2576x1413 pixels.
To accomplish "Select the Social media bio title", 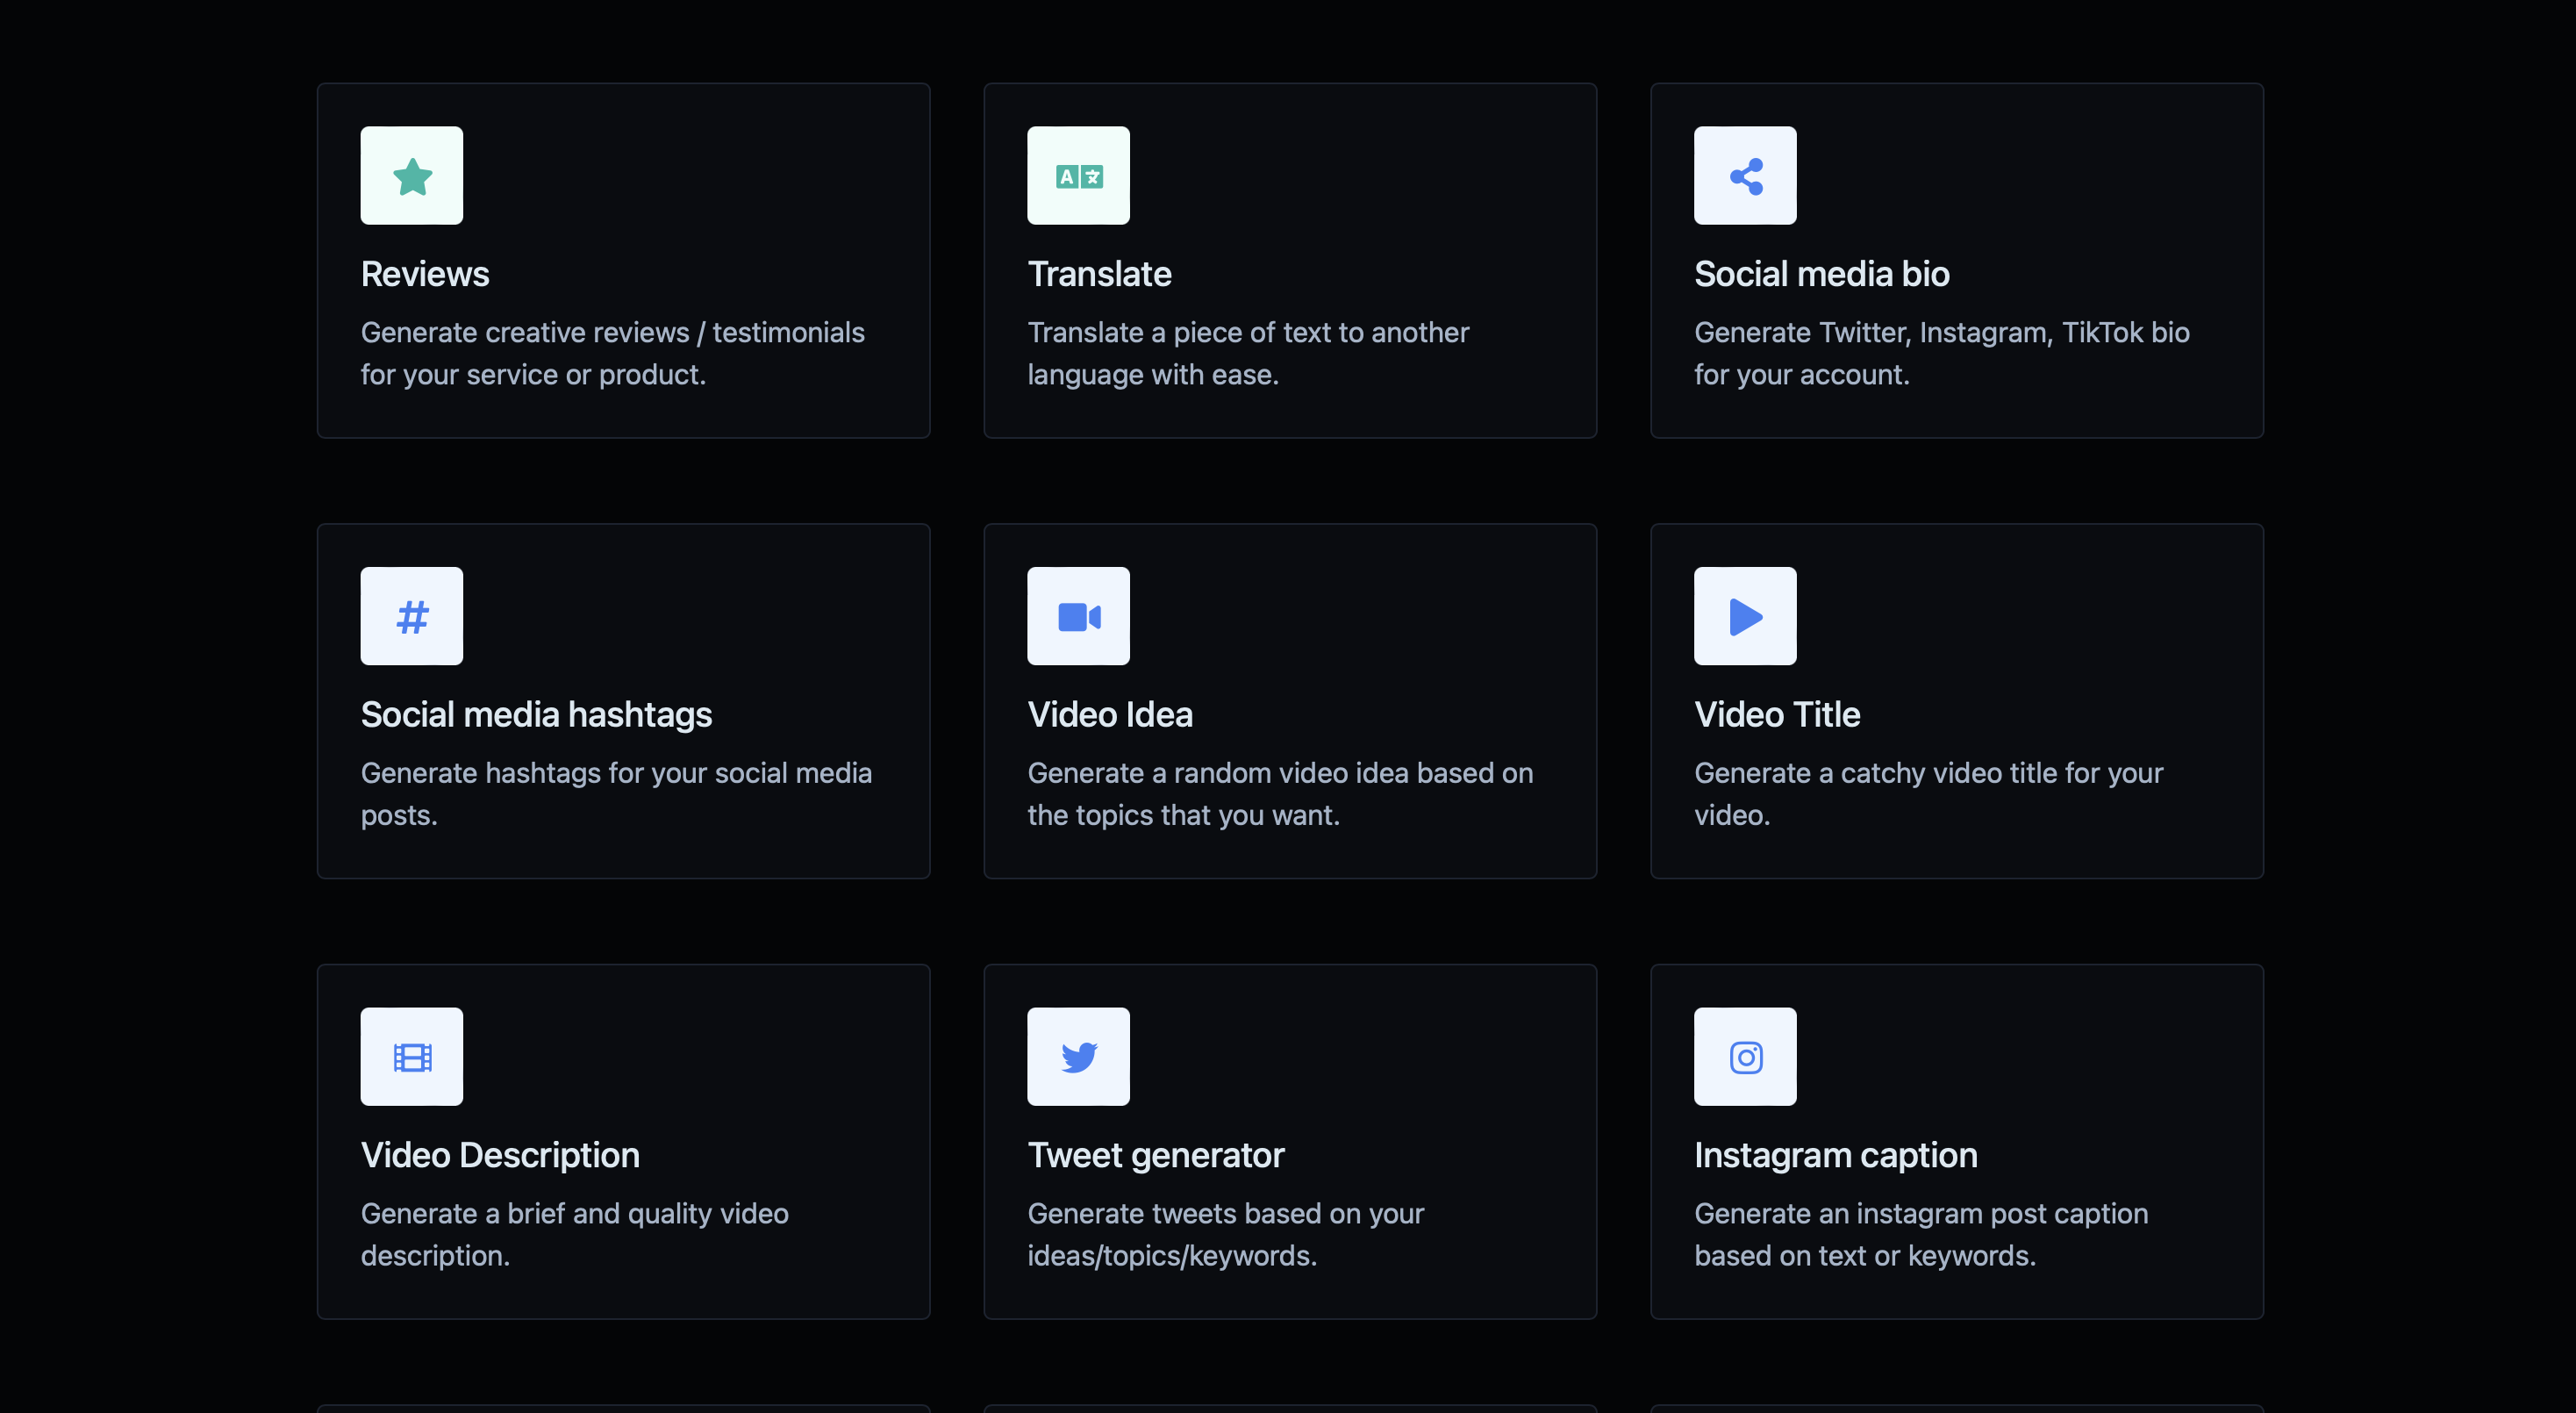I will pos(1821,274).
